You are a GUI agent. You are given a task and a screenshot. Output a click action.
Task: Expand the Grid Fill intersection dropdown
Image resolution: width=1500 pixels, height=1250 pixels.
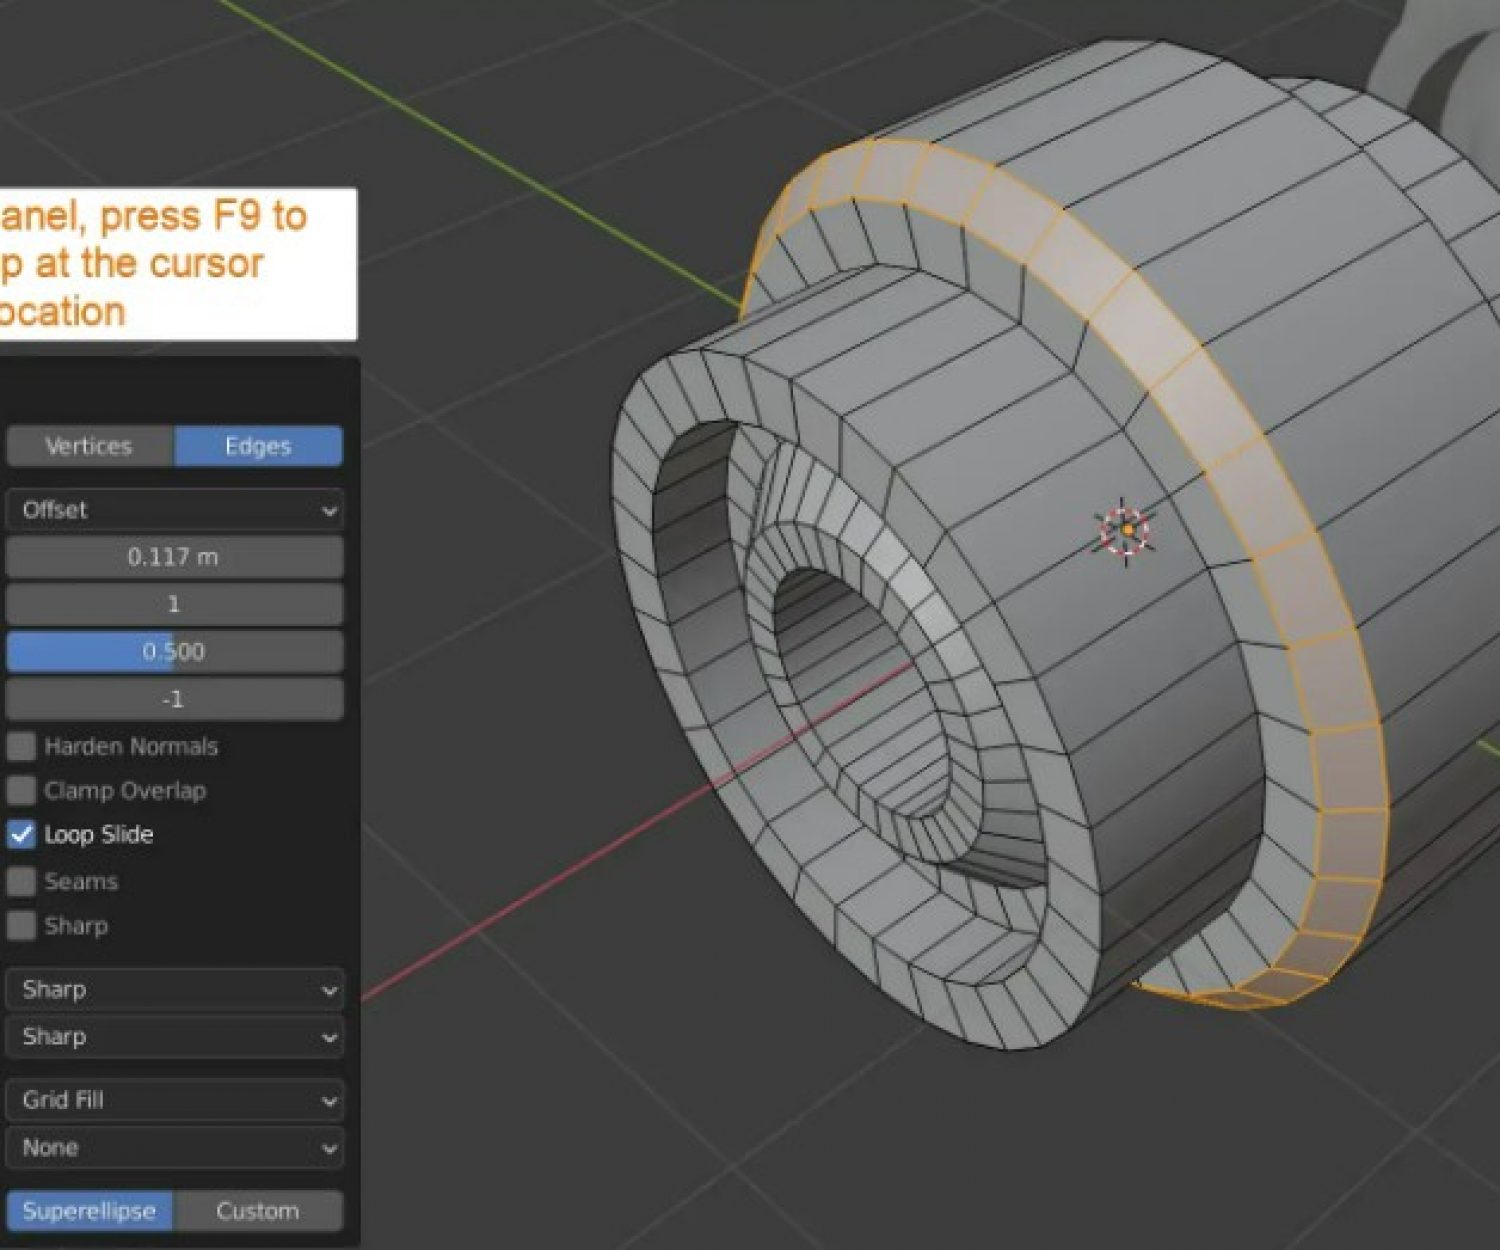coord(175,1100)
